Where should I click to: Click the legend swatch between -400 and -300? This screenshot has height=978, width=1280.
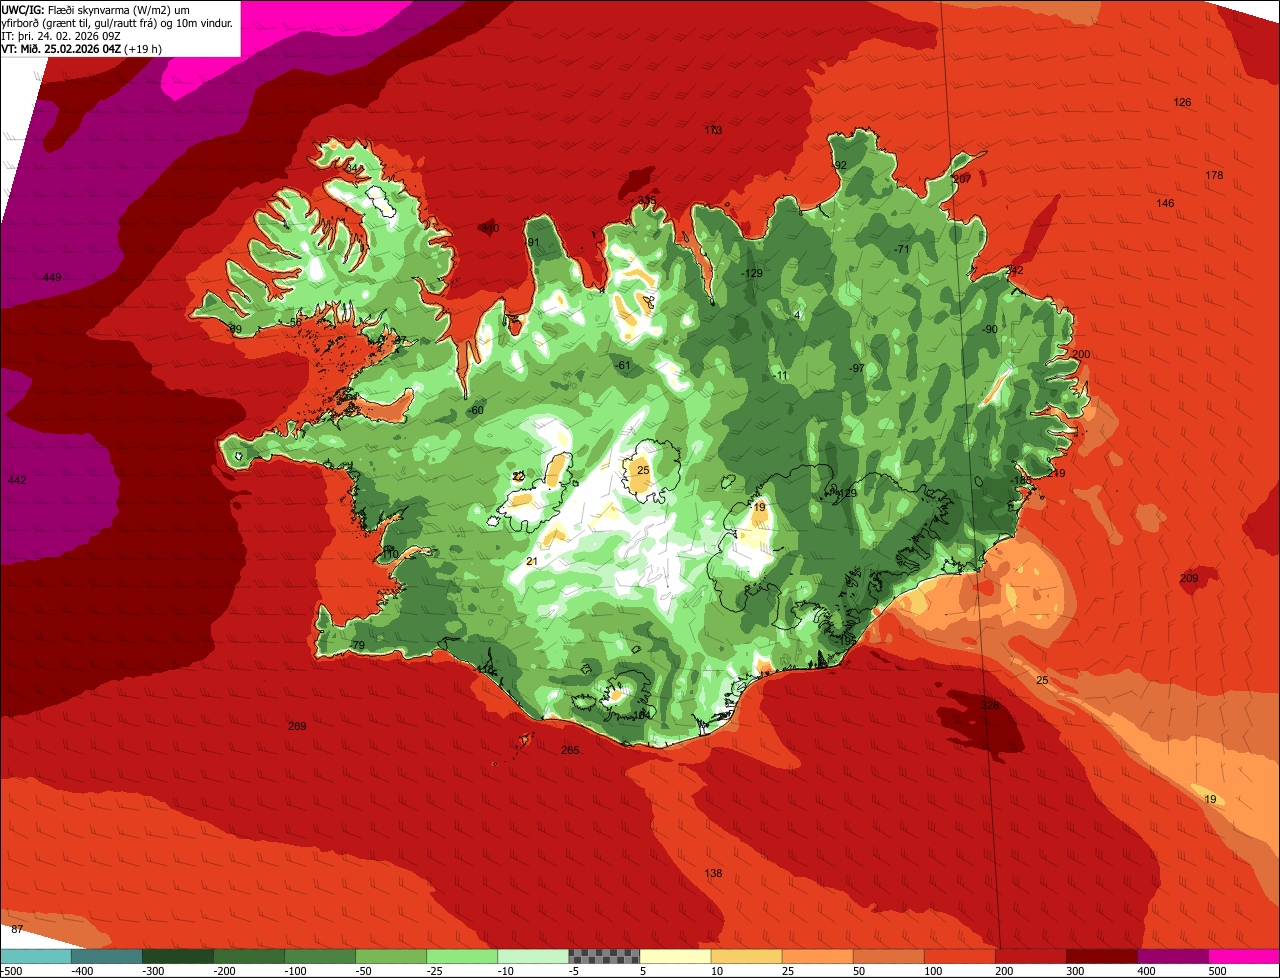coord(107,956)
